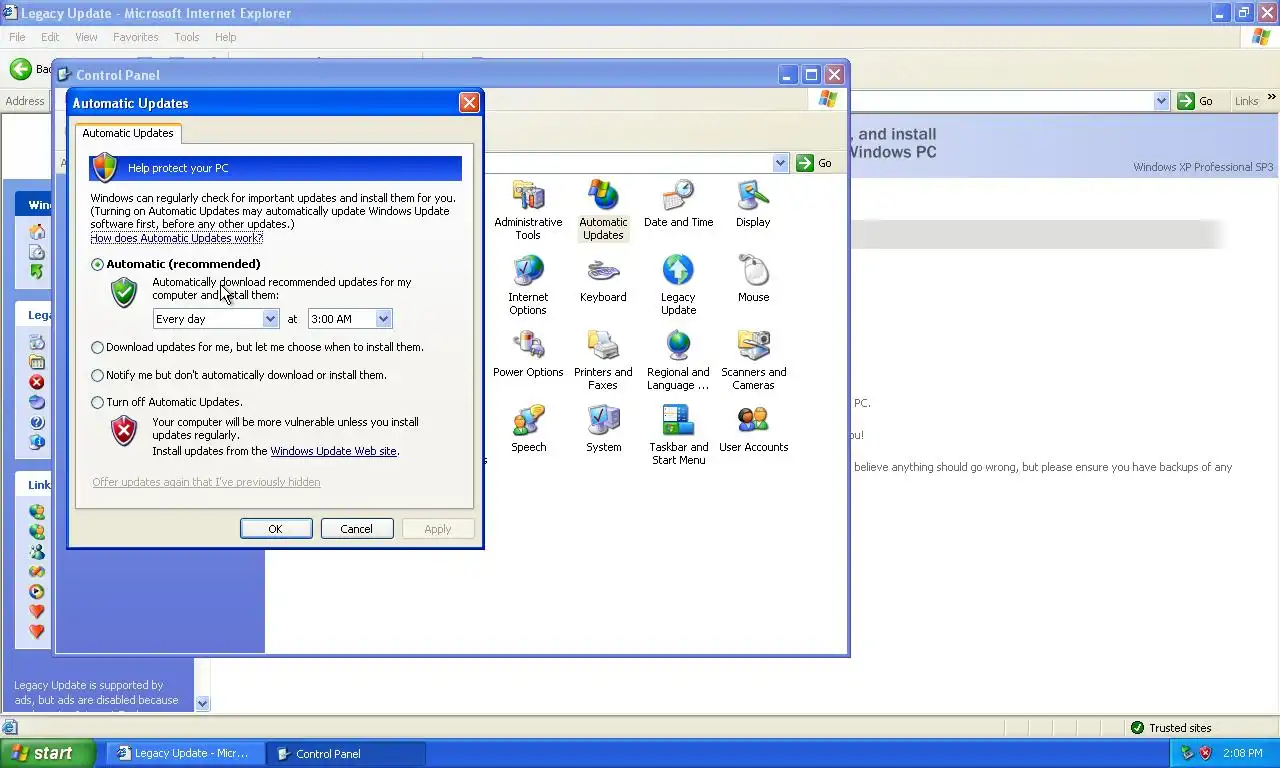This screenshot has width=1280, height=768.
Task: Open the Favorites menu
Action: [135, 37]
